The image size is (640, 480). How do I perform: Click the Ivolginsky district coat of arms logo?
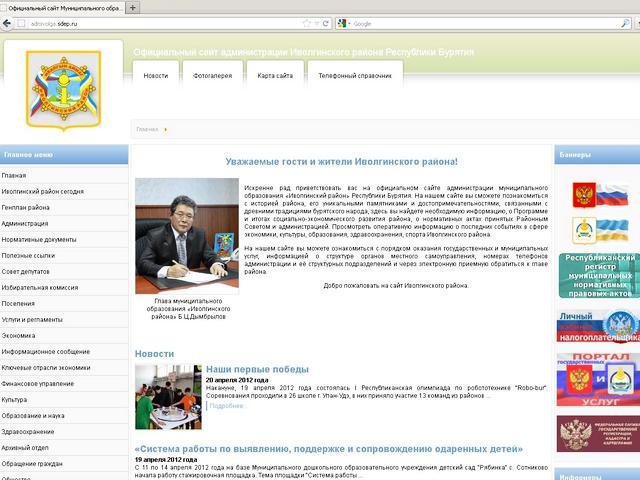coord(63,90)
